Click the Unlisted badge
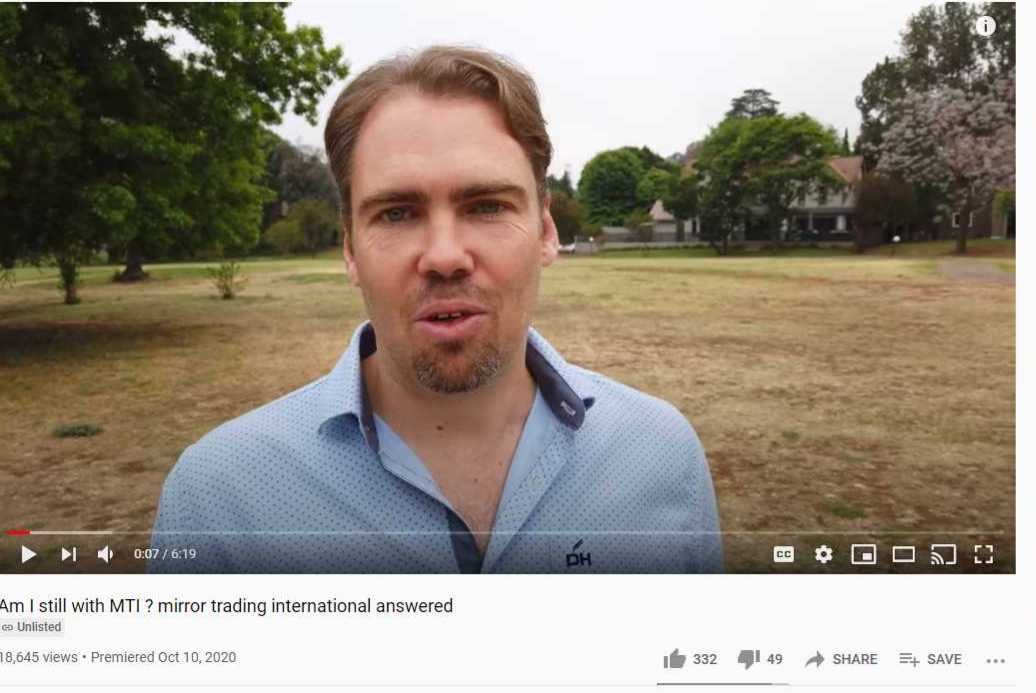The width and height of the screenshot is (1036, 693). (x=32, y=626)
